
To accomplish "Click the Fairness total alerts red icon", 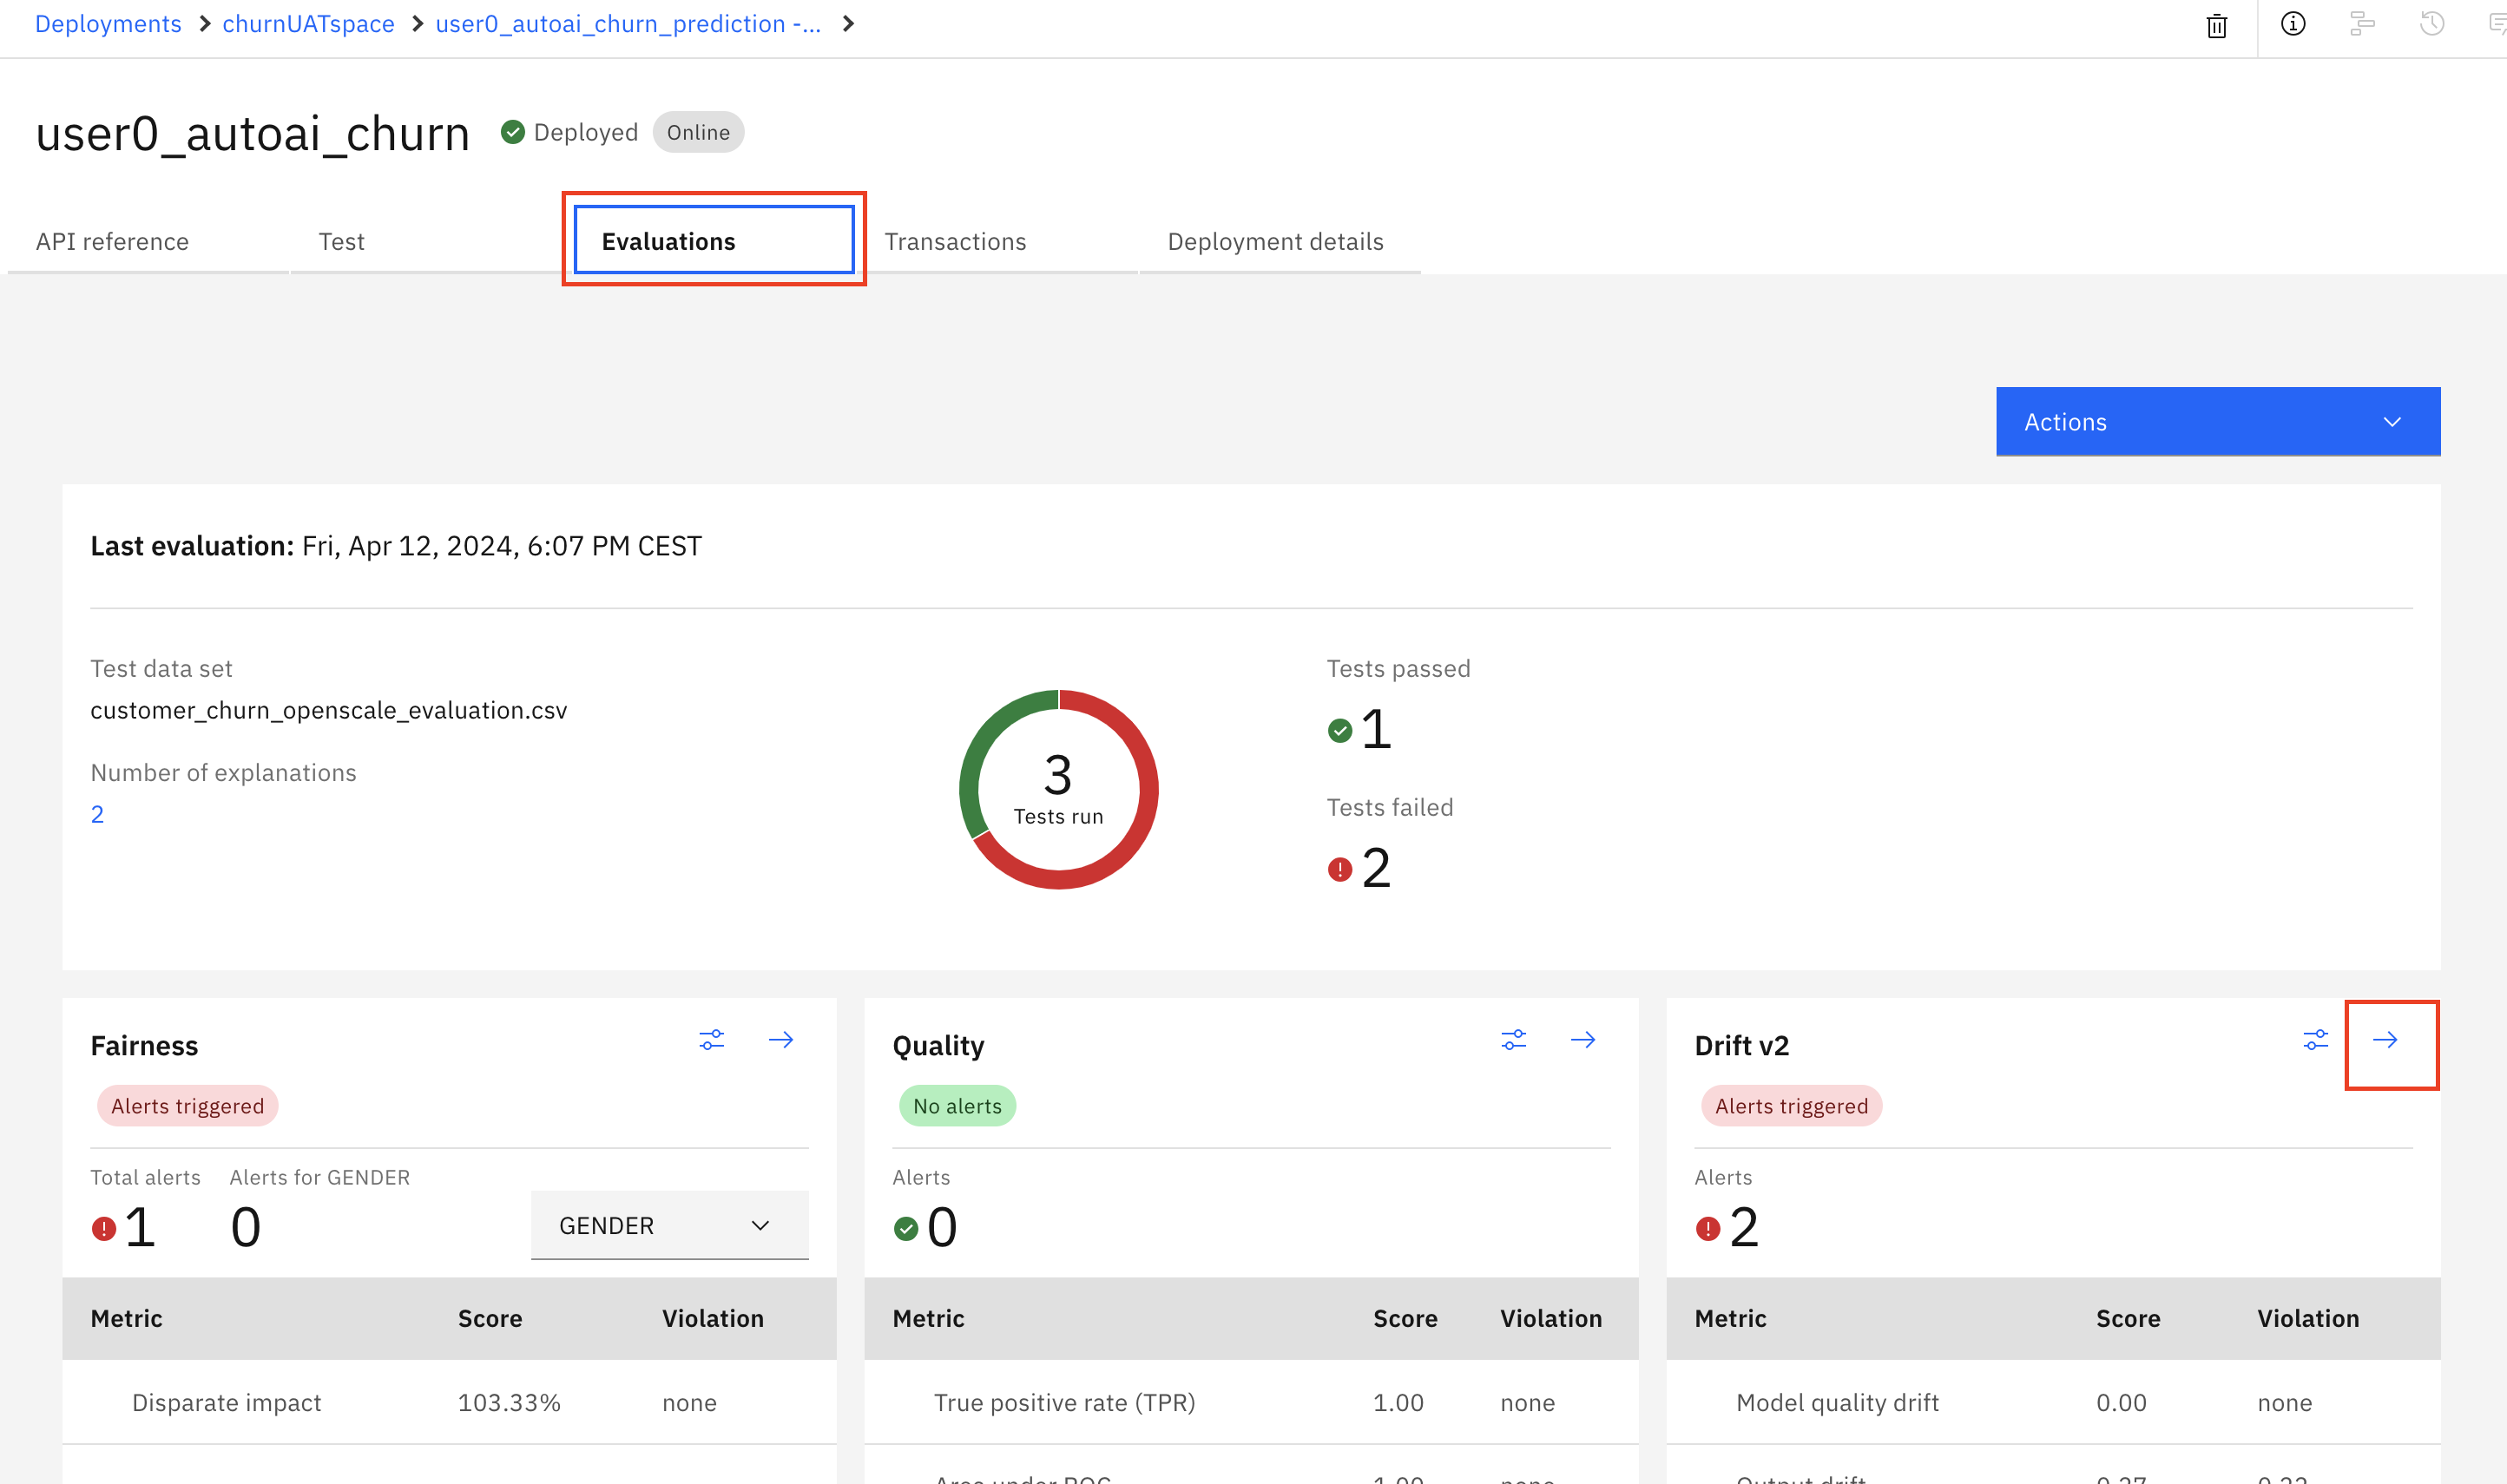I will [x=104, y=1228].
